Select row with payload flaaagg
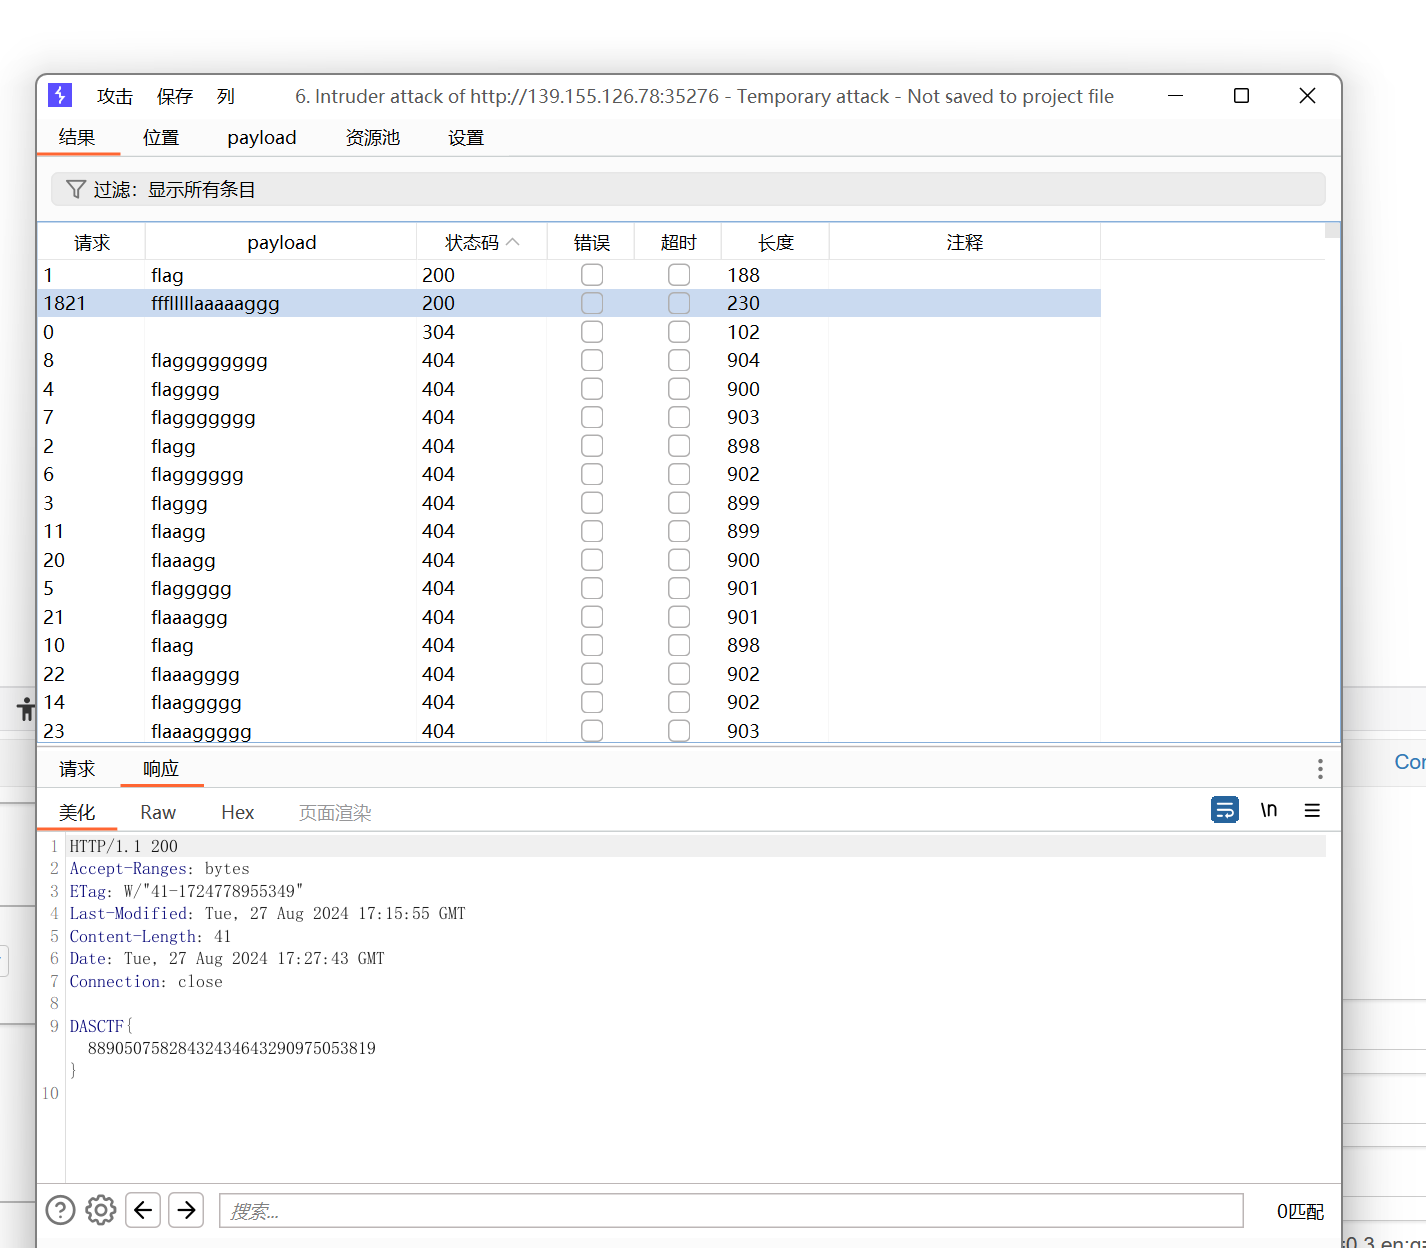1426x1248 pixels. coord(570,560)
